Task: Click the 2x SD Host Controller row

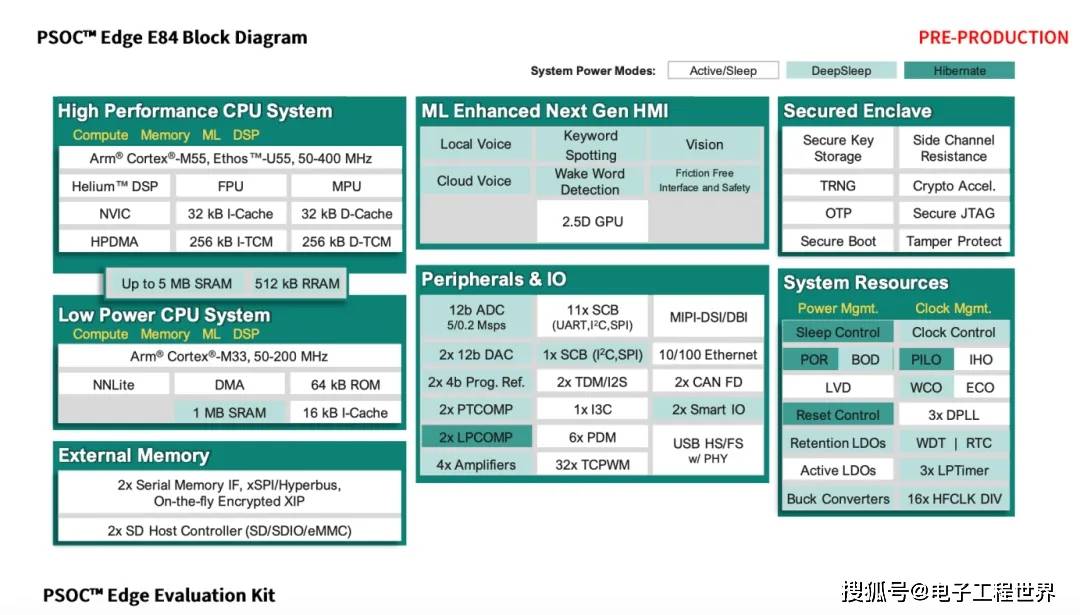Action: point(229,530)
